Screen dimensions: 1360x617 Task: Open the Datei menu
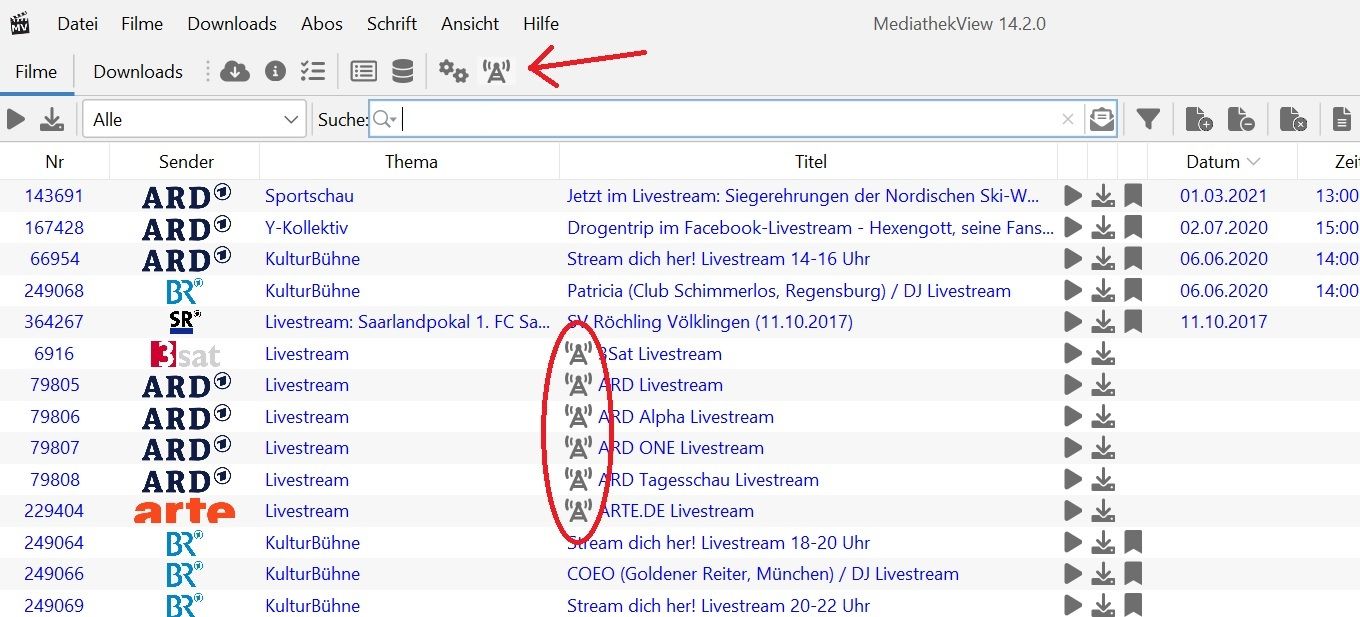pos(77,23)
